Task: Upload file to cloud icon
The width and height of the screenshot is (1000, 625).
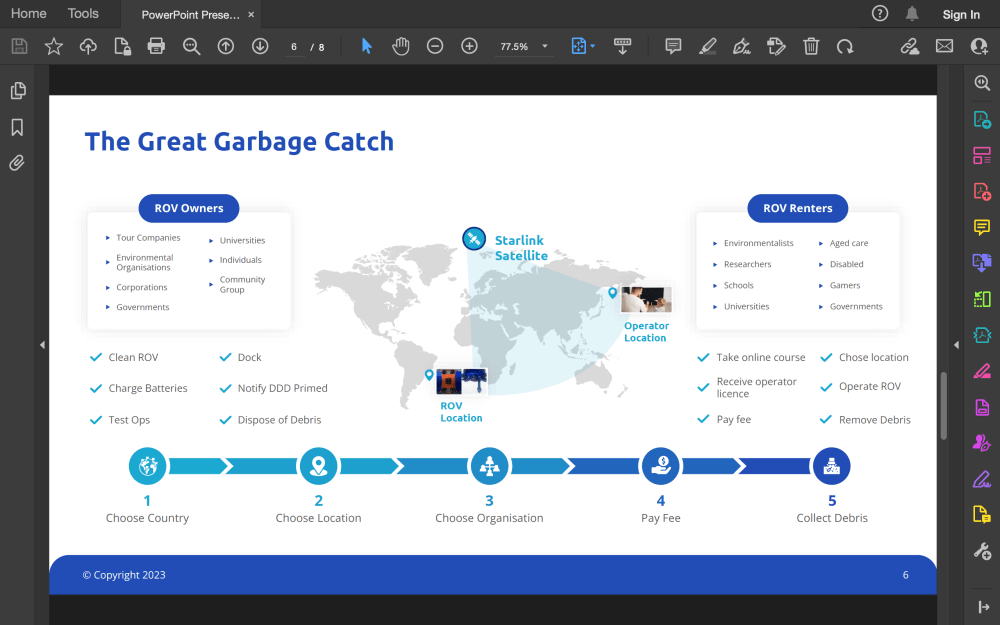Action: (x=88, y=46)
